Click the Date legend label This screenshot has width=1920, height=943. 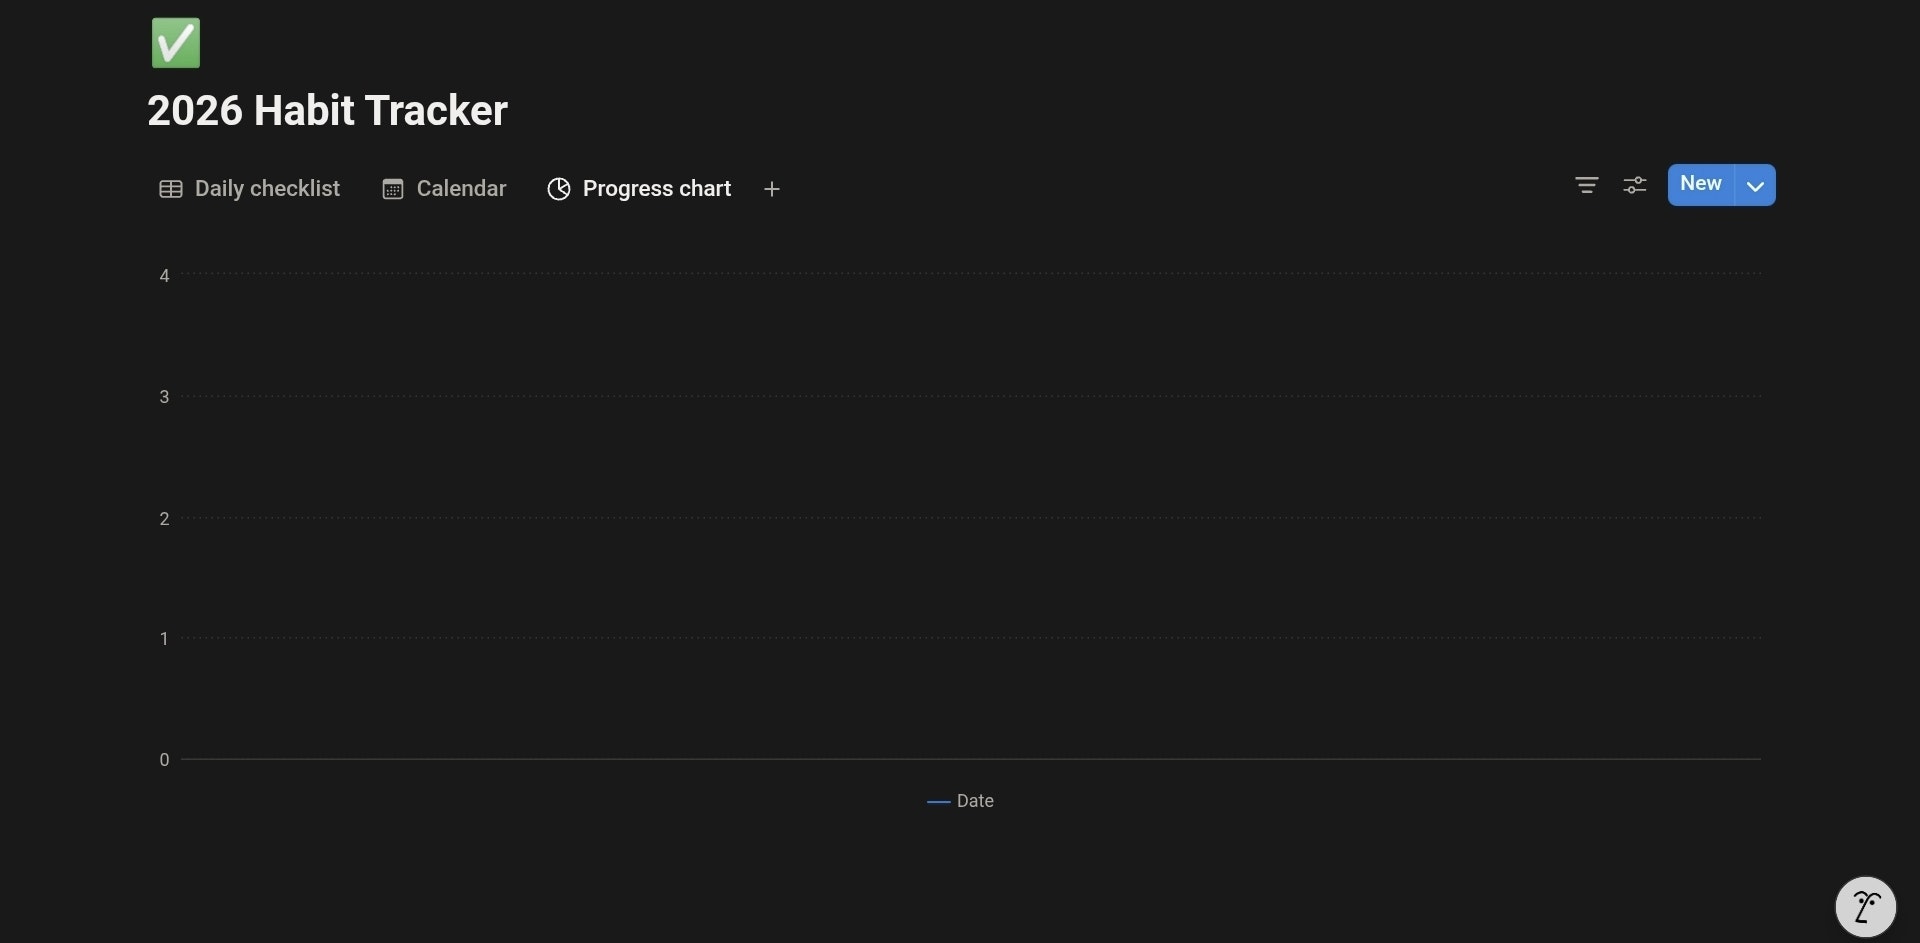point(977,800)
